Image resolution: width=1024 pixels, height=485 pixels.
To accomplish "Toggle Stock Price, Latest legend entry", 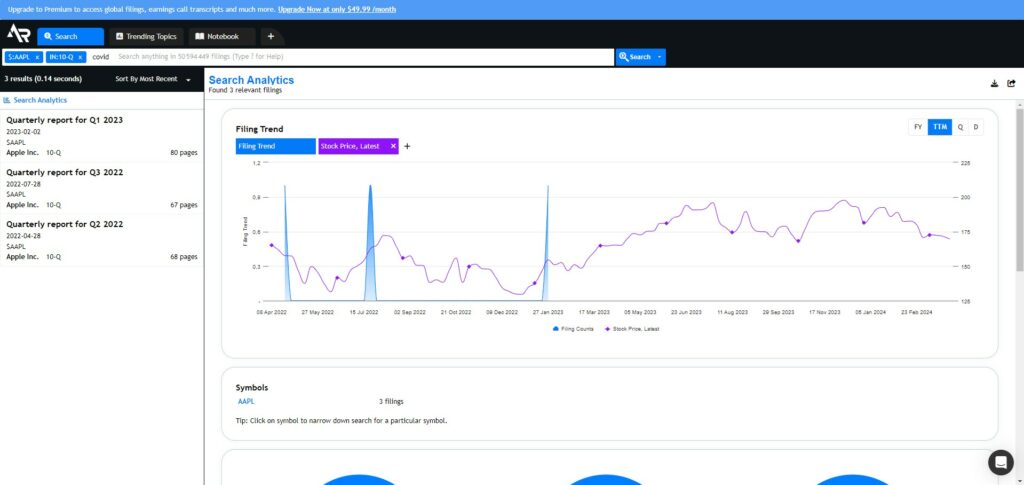I will pyautogui.click(x=632, y=329).
